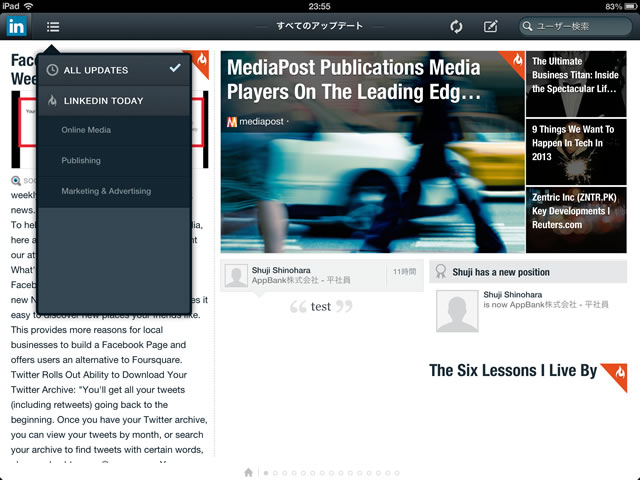Screen dimensions: 640x480
Task: Open Shuji Shinohara's new position avatar
Action: click(x=457, y=311)
